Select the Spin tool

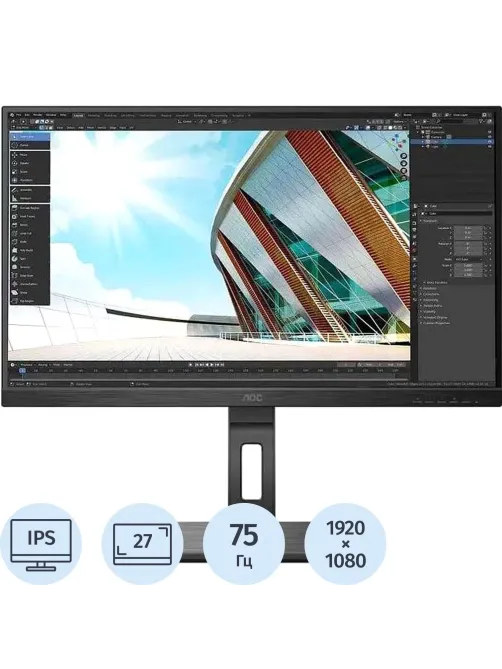[x=29, y=259]
